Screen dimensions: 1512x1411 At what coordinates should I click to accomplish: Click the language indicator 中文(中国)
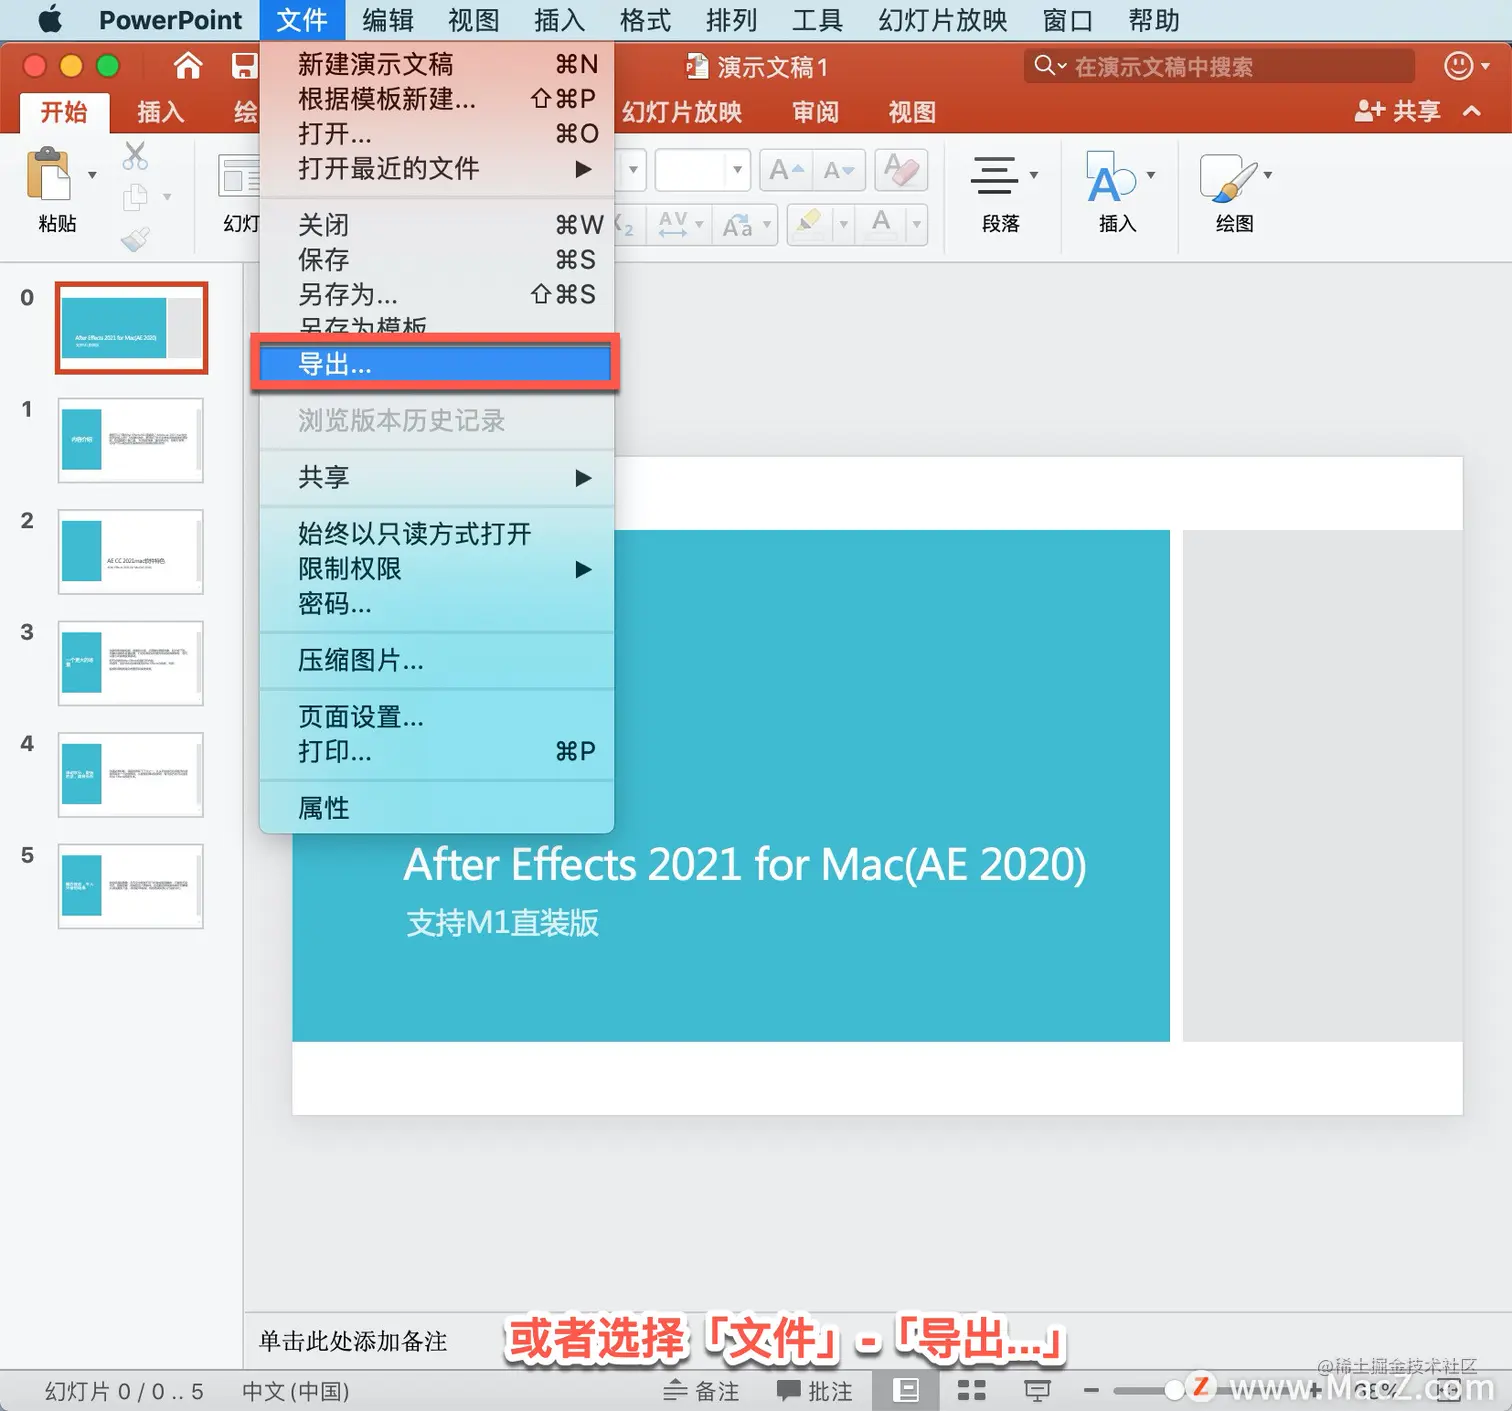(296, 1391)
